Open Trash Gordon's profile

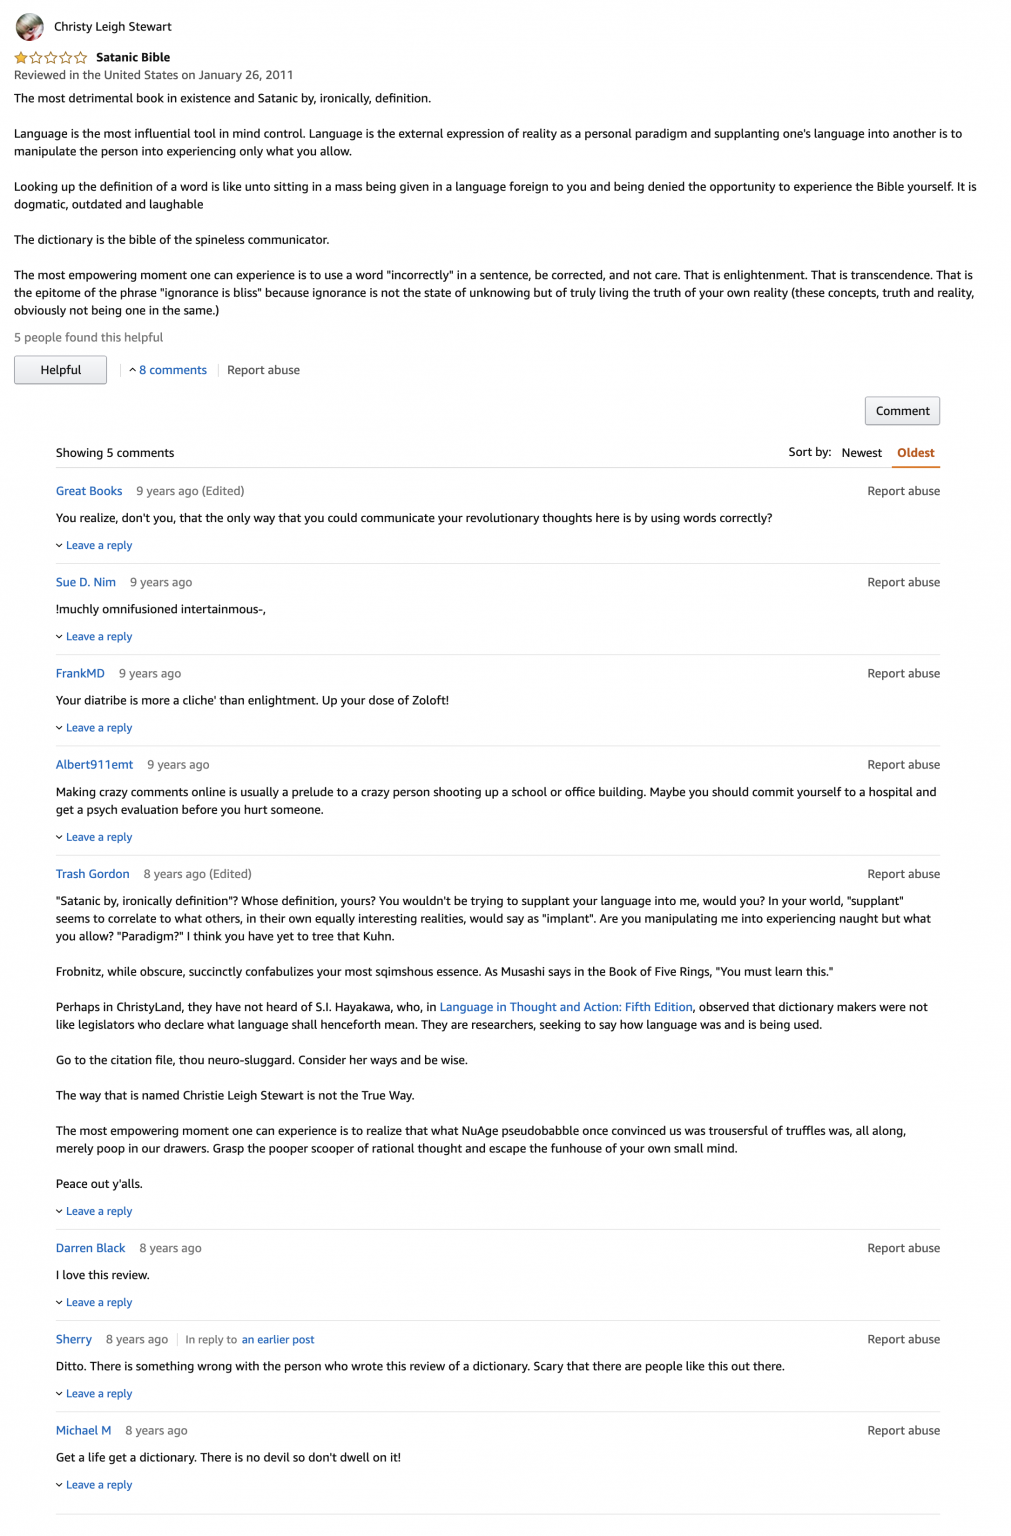[92, 873]
